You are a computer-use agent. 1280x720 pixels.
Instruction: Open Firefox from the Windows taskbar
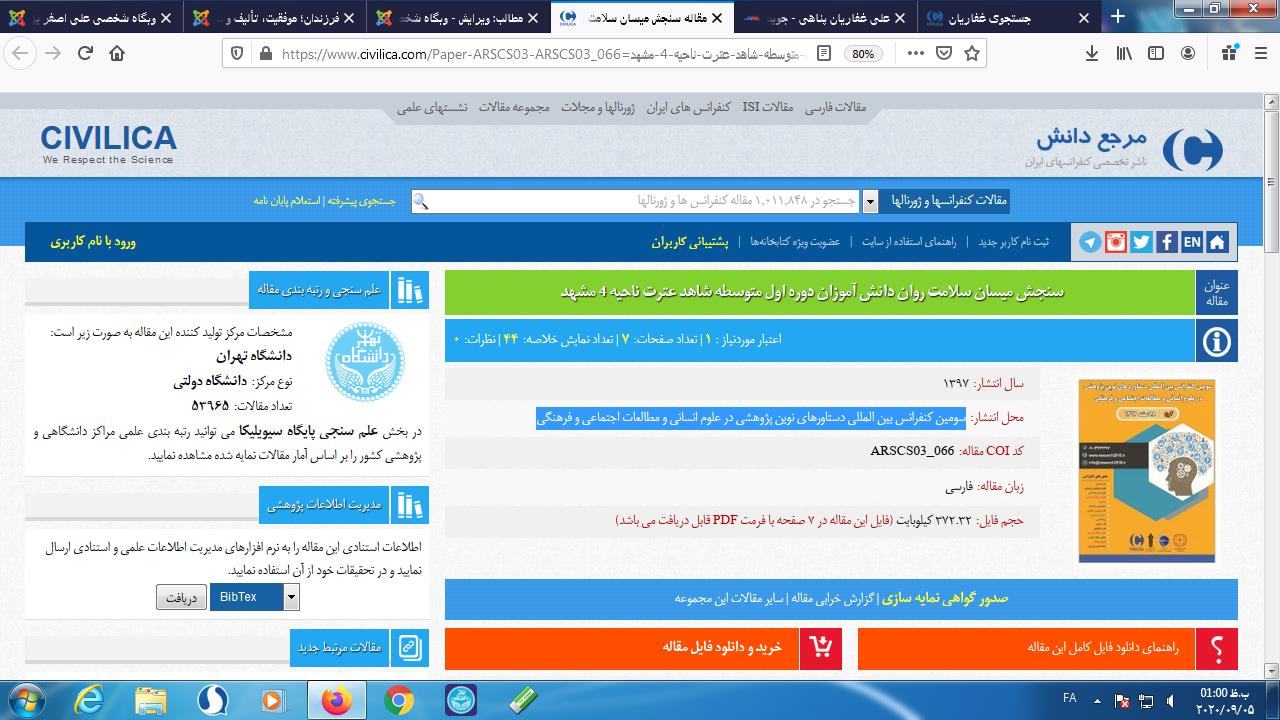[337, 700]
